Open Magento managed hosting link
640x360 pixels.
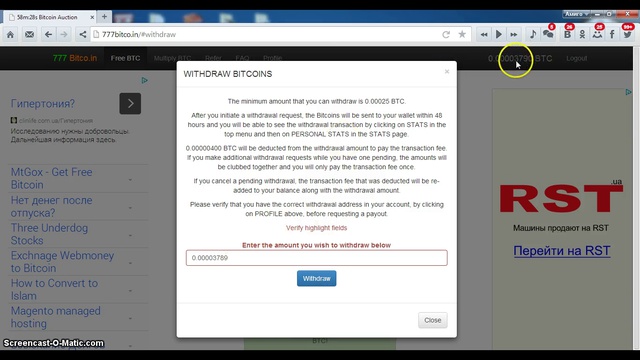coord(56,317)
